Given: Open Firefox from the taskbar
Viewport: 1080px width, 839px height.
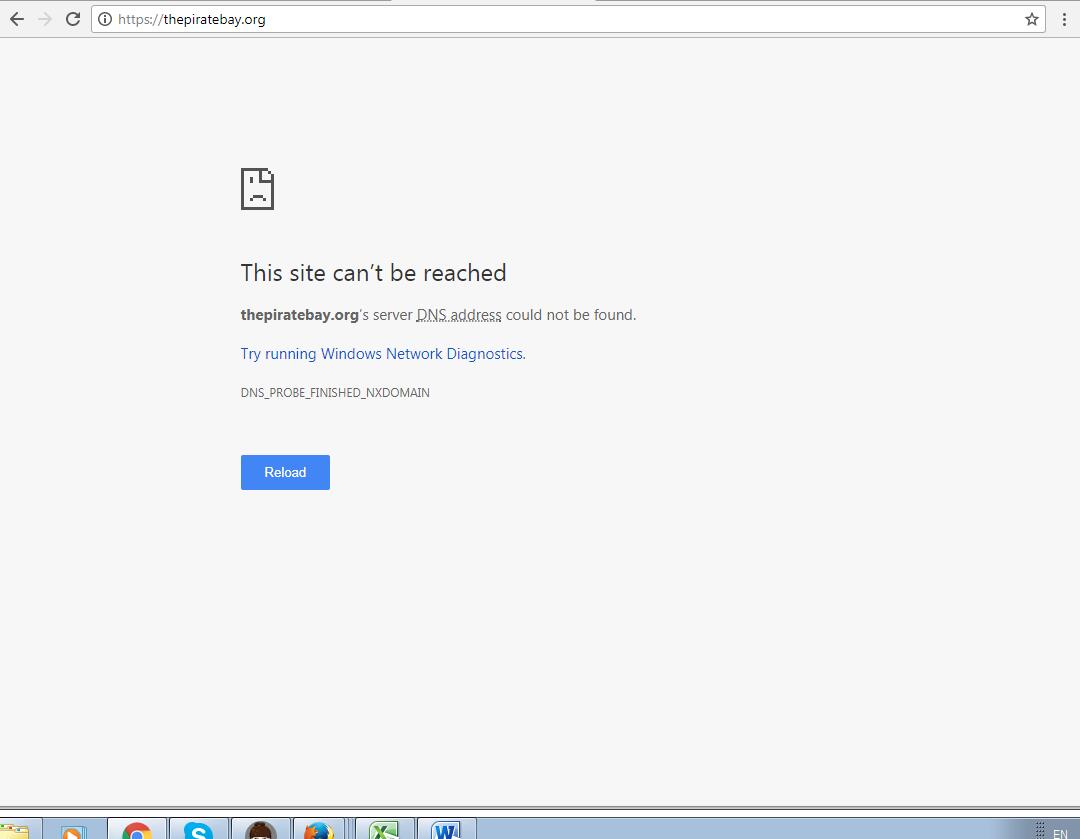Looking at the screenshot, I should click(319, 829).
